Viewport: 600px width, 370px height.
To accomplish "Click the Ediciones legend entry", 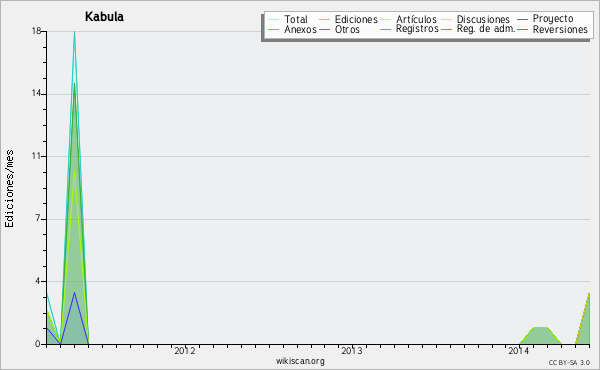I will click(x=356, y=19).
